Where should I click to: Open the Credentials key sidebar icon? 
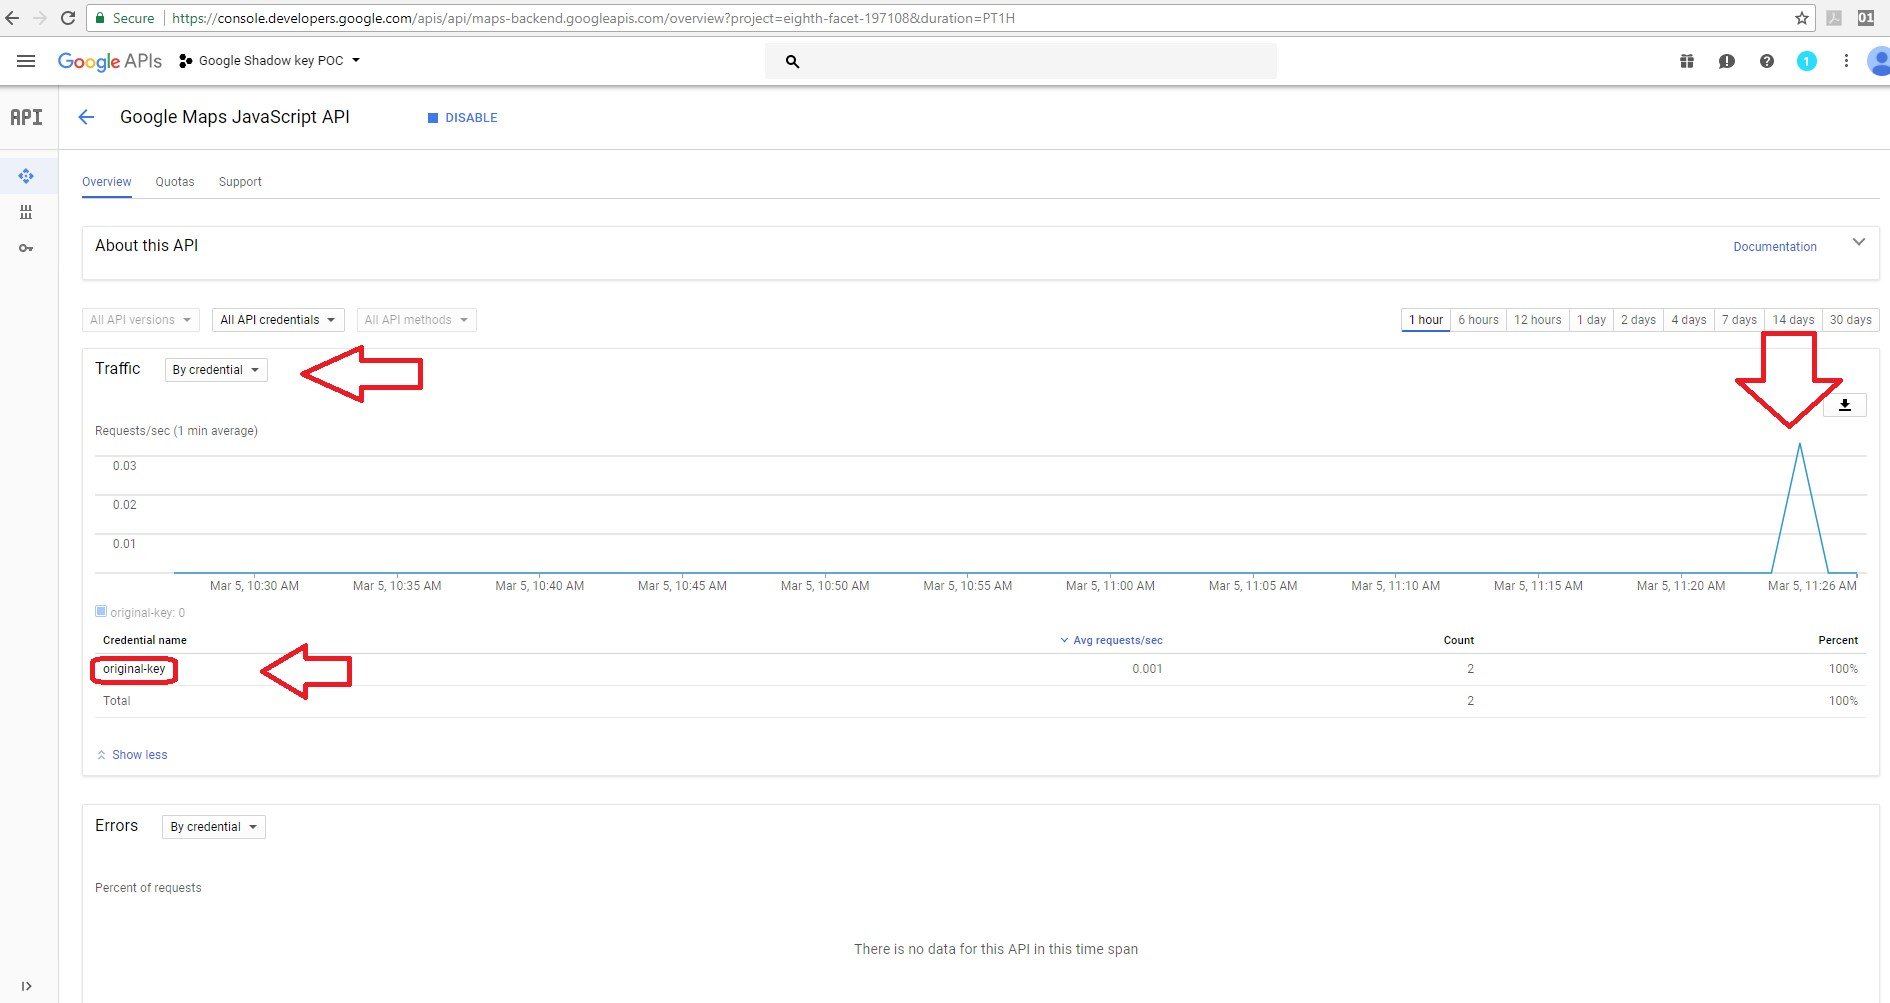pos(26,248)
